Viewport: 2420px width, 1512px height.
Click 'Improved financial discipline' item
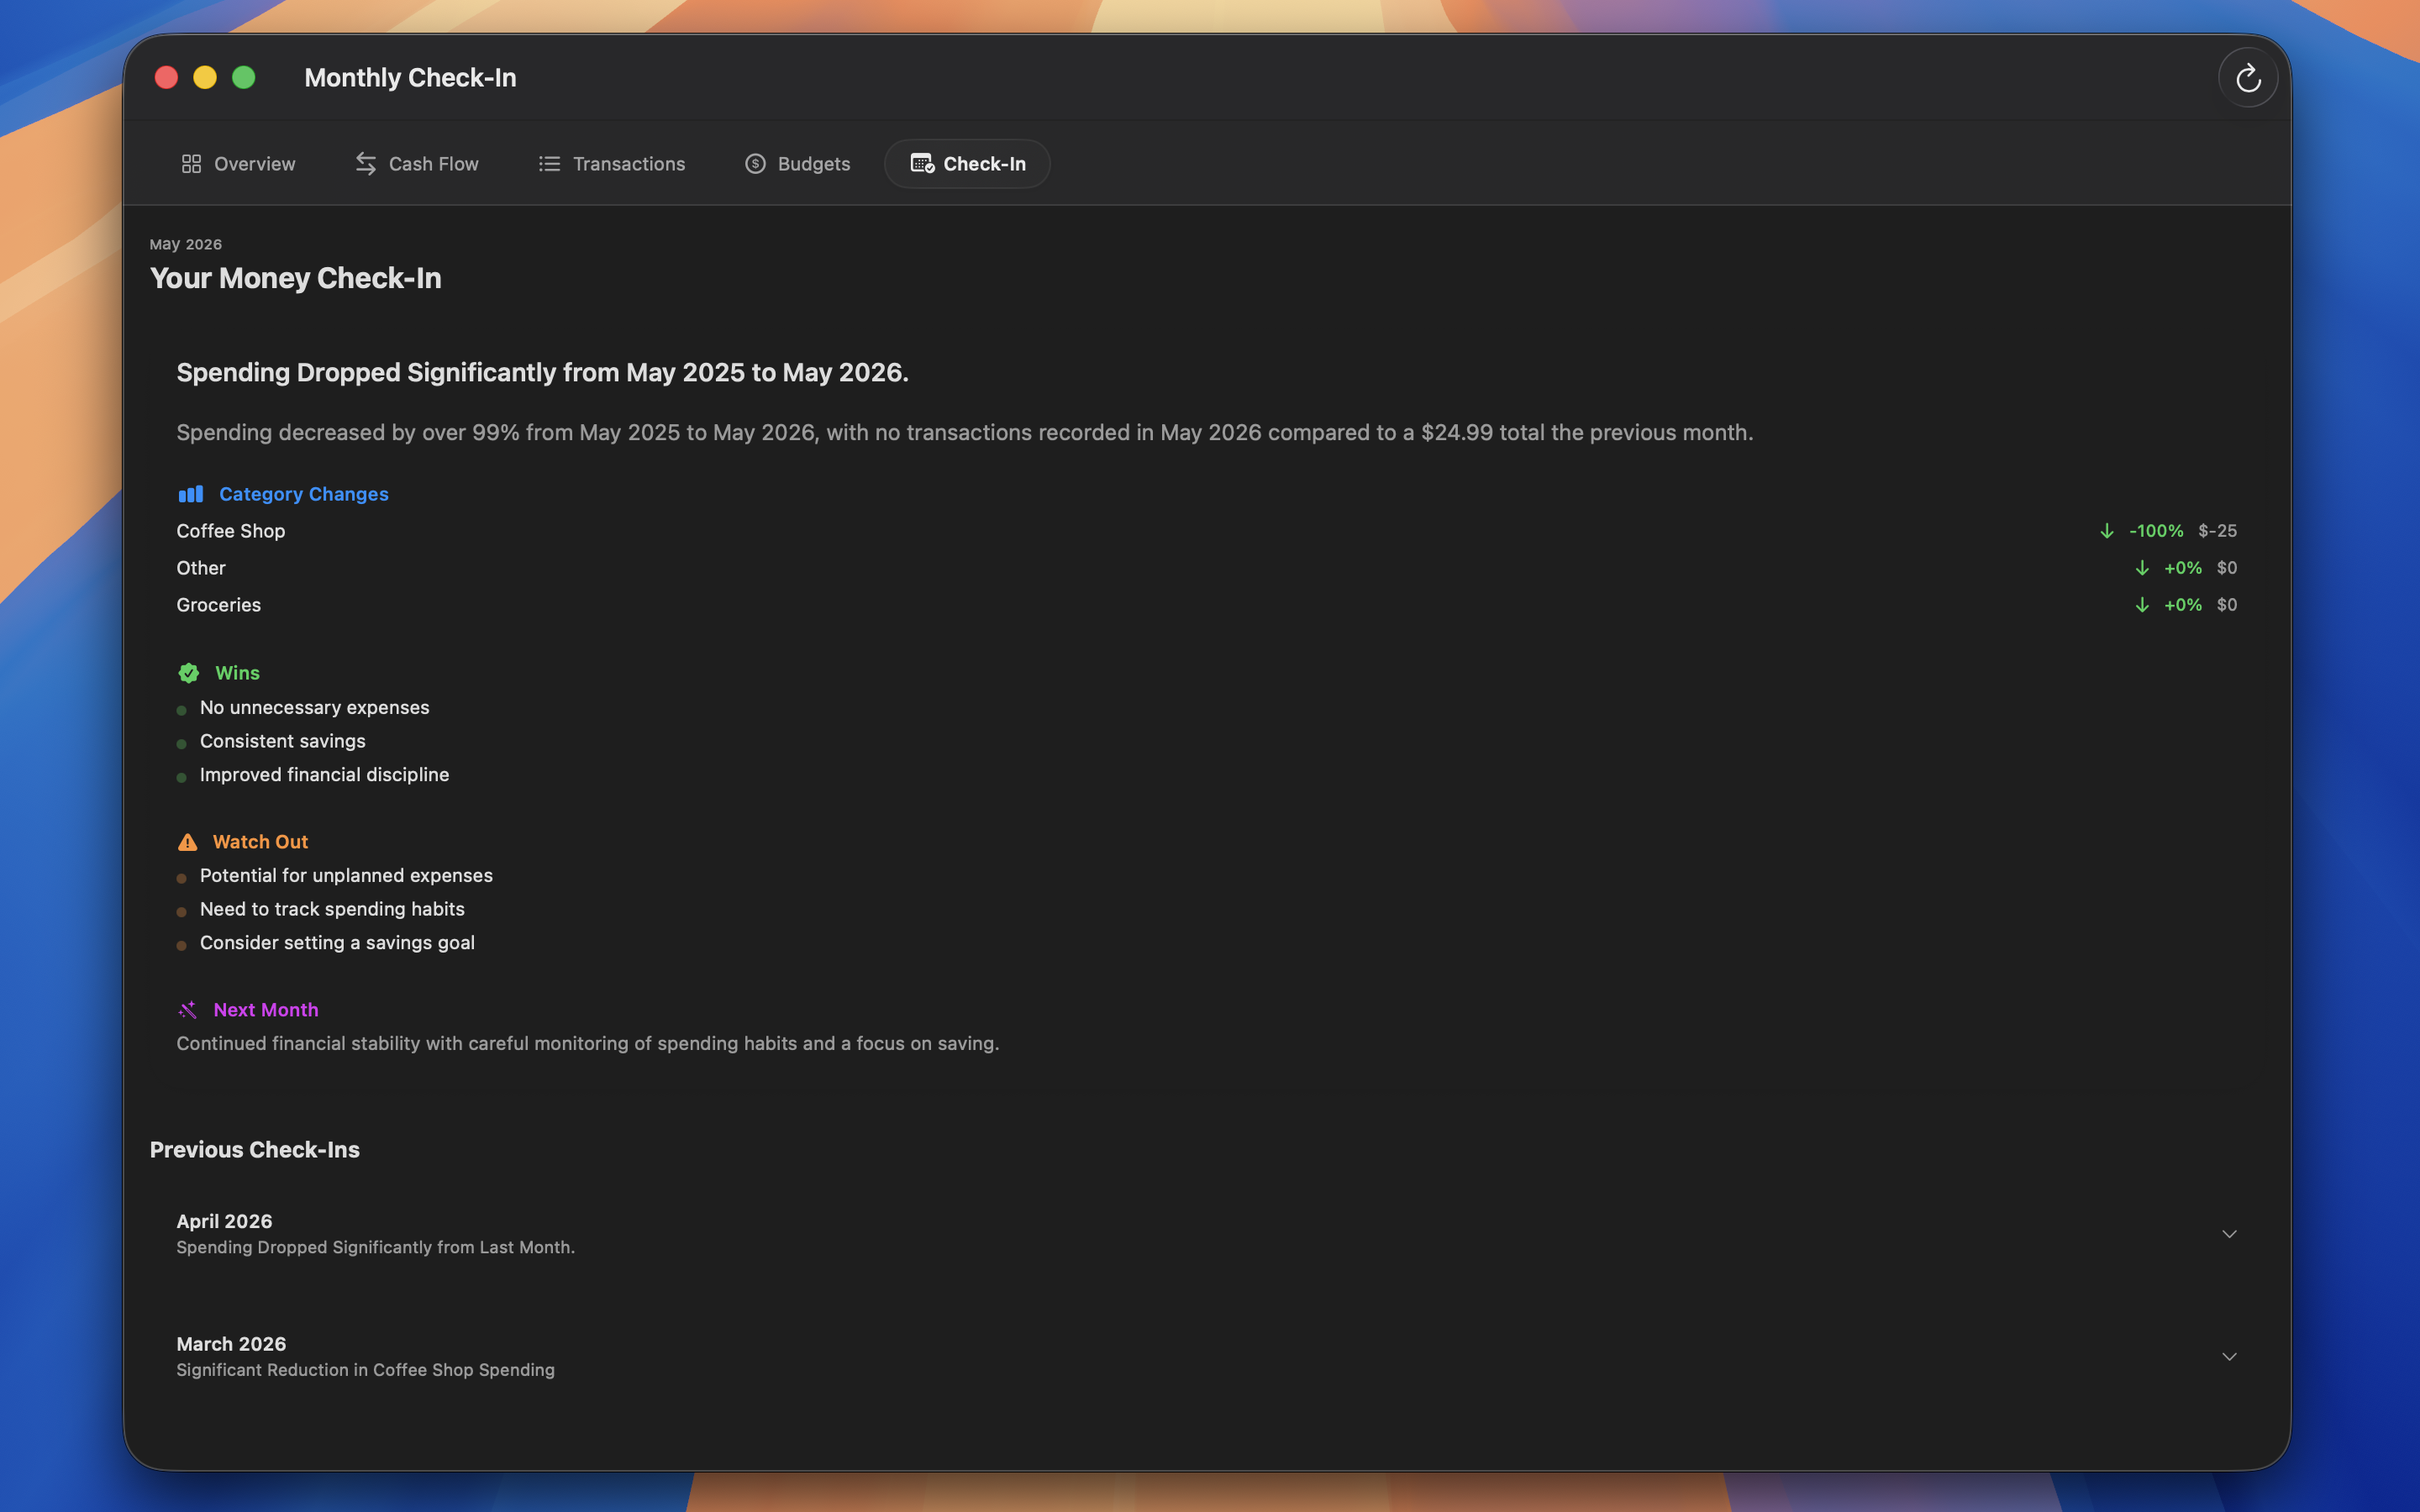point(325,775)
